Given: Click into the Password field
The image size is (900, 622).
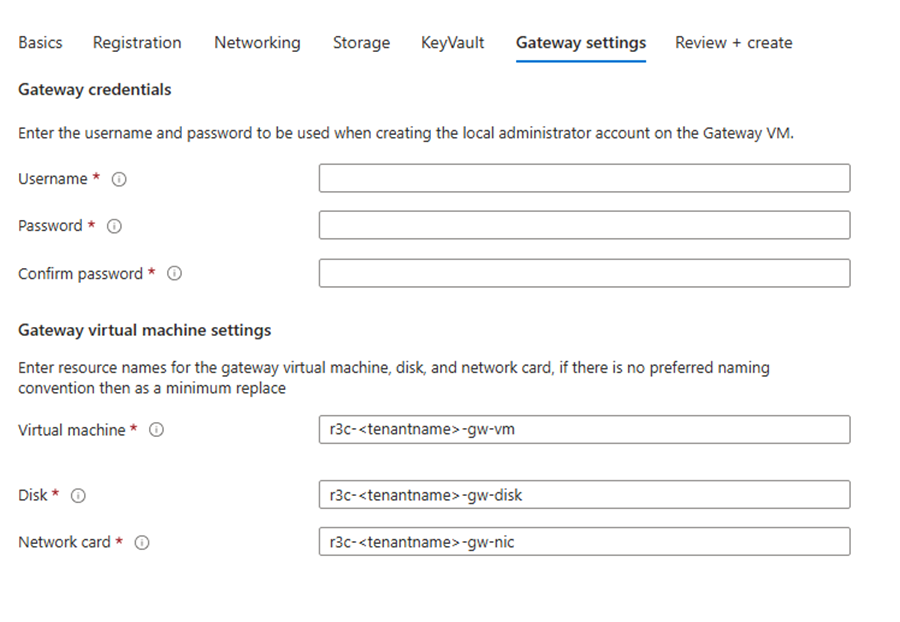Looking at the screenshot, I should pos(584,225).
